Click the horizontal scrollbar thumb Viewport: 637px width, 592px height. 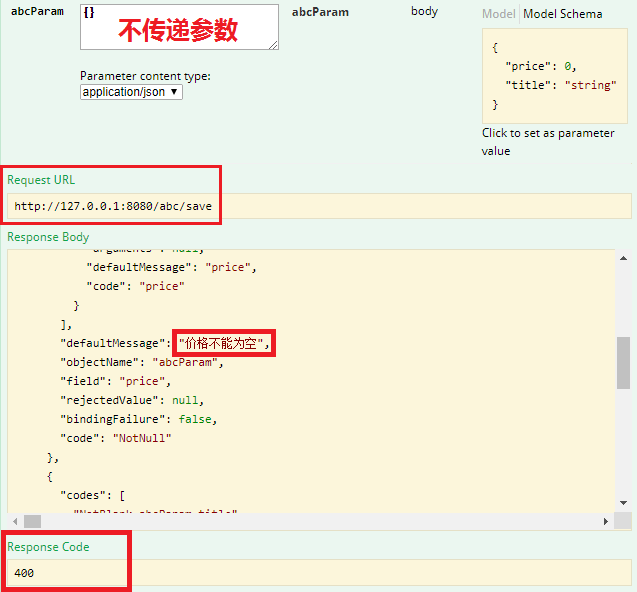[x=32, y=521]
